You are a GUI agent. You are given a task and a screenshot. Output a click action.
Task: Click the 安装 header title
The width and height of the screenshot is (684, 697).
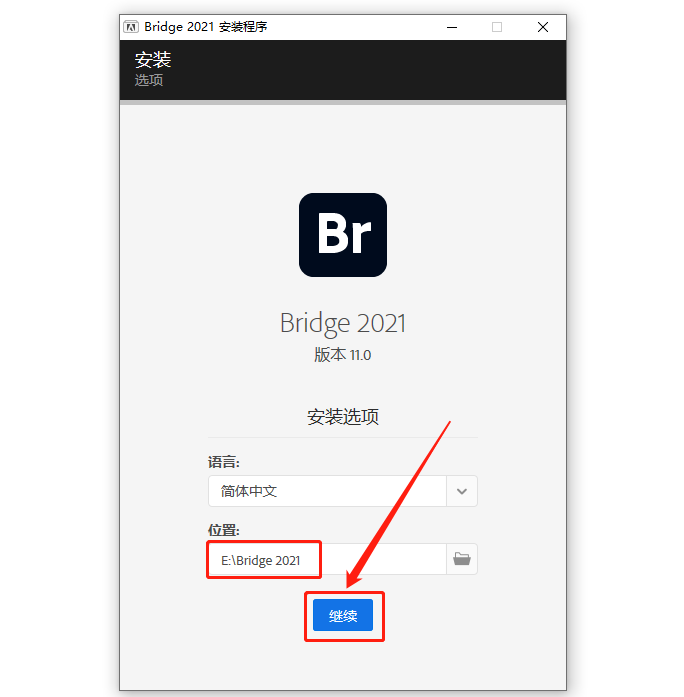click(153, 60)
